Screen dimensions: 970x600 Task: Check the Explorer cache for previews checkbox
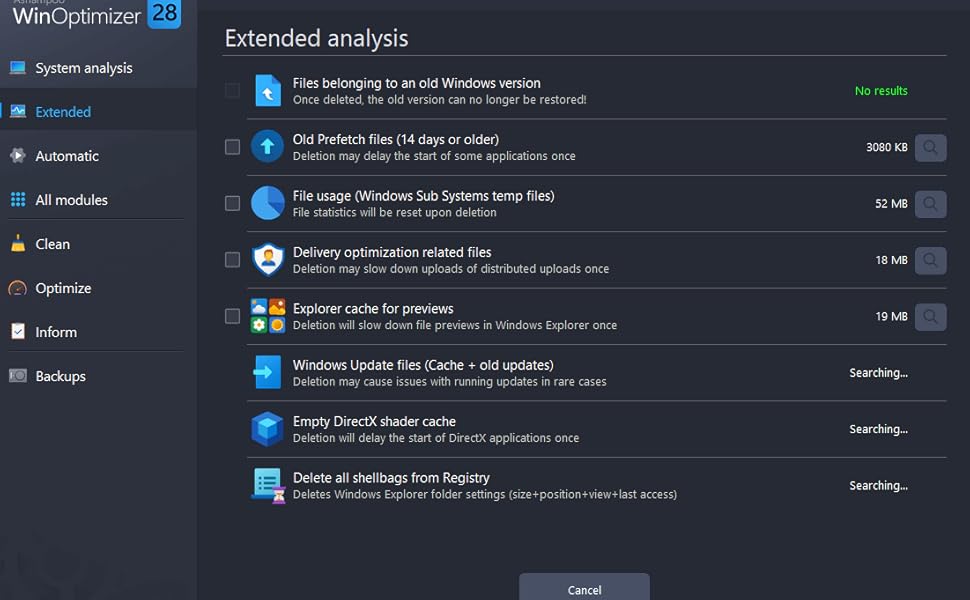[x=232, y=315]
